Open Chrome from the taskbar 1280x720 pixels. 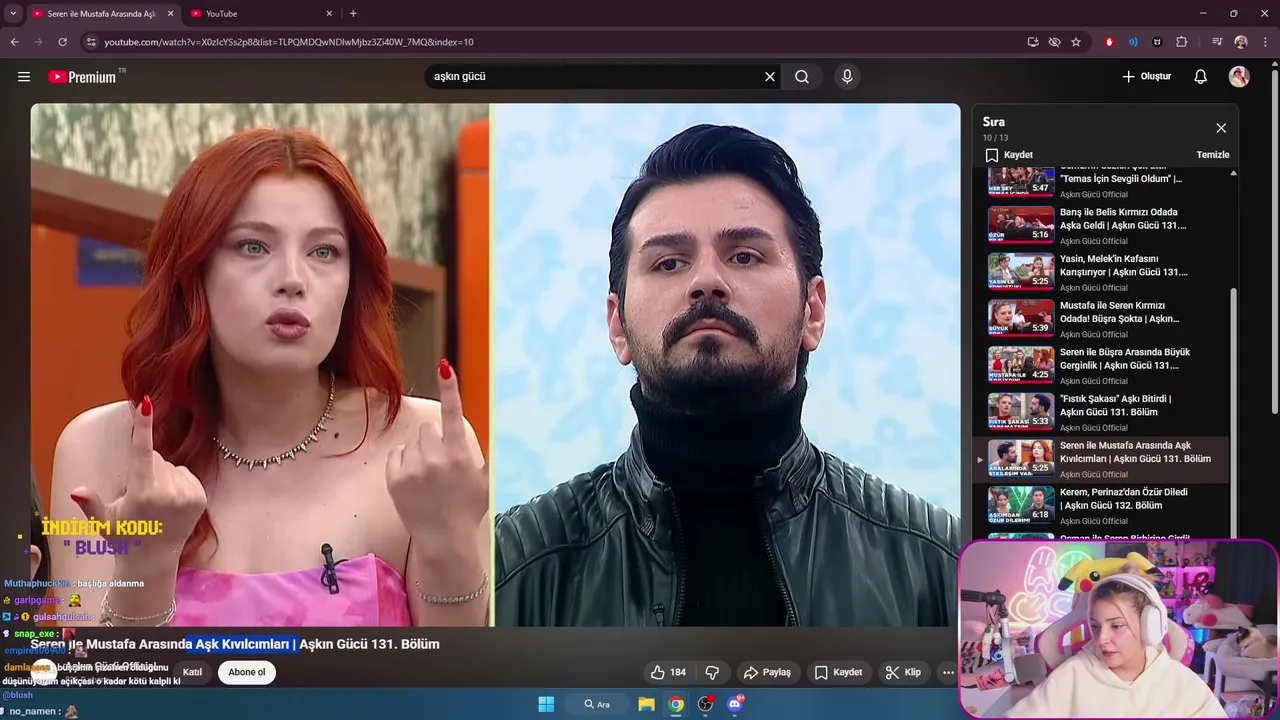pyautogui.click(x=676, y=704)
